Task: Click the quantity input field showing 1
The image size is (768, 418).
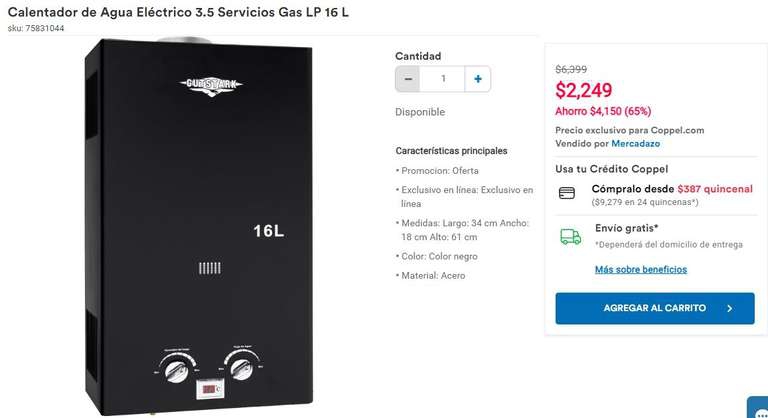Action: [x=443, y=79]
